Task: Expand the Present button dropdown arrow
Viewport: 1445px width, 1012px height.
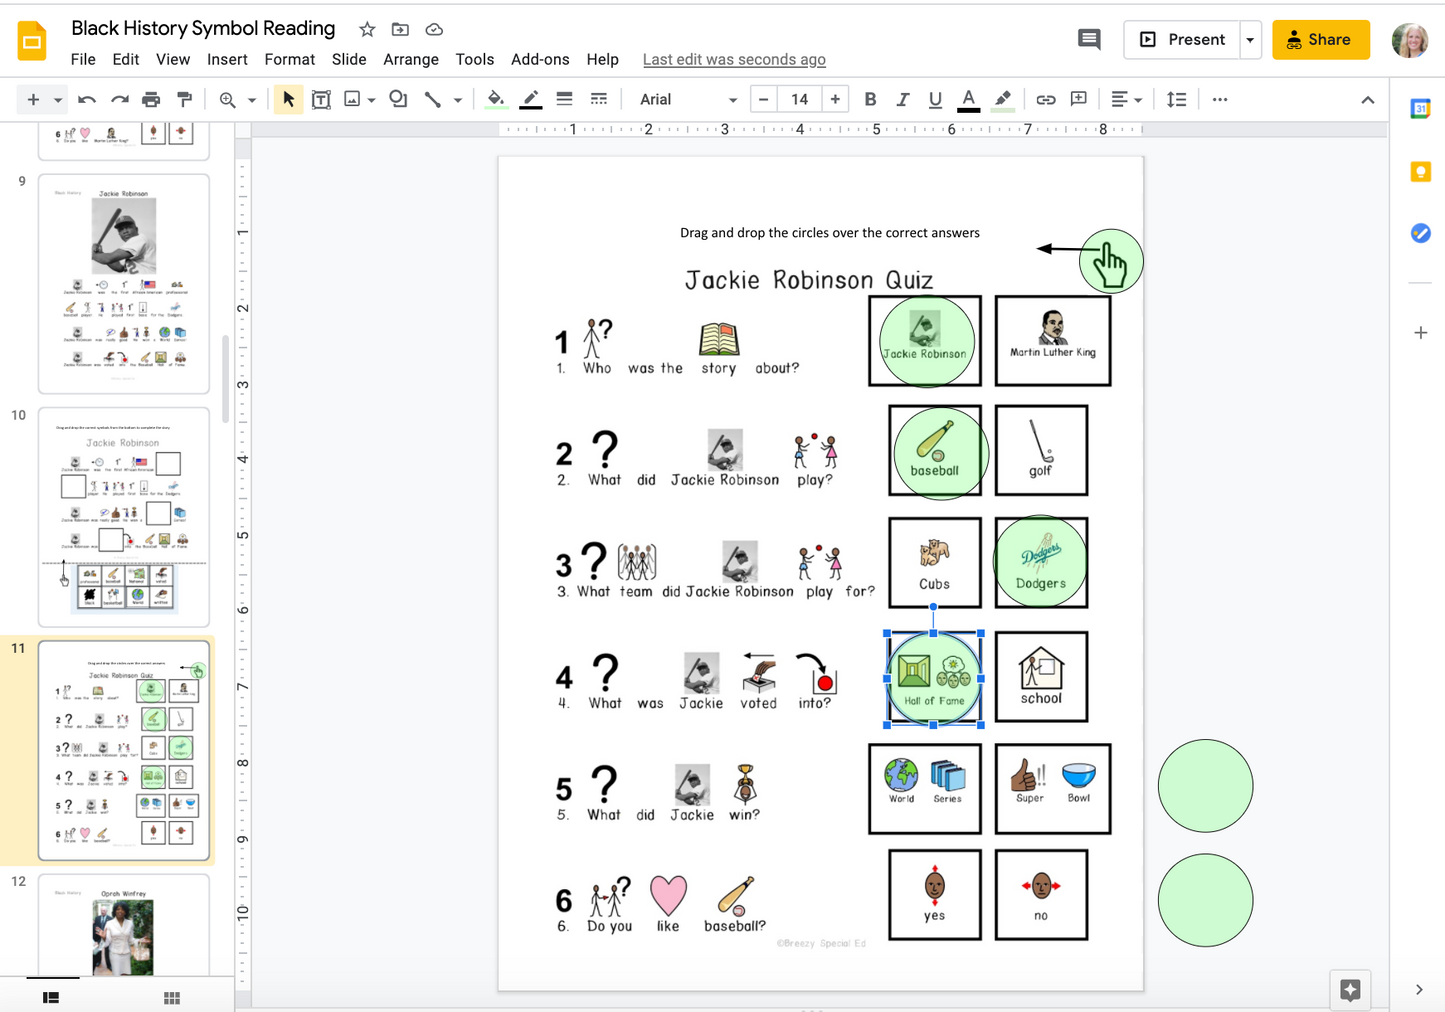Action: click(1250, 40)
